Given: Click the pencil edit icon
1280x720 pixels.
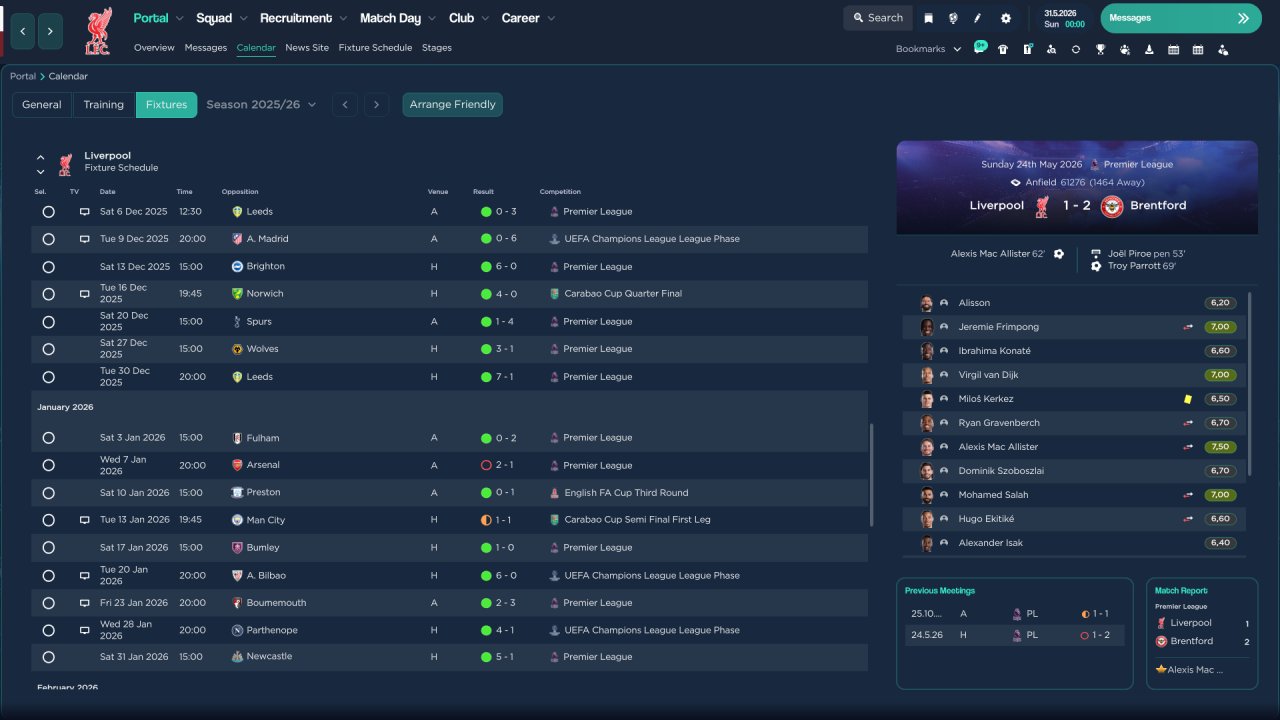Looking at the screenshot, I should coord(978,18).
